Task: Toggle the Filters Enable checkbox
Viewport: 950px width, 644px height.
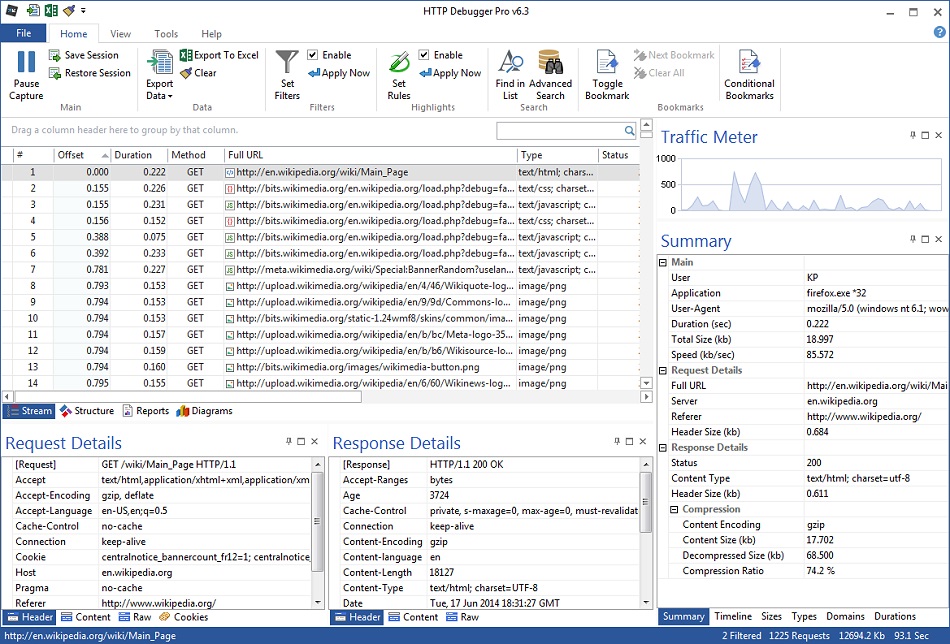Action: point(313,55)
